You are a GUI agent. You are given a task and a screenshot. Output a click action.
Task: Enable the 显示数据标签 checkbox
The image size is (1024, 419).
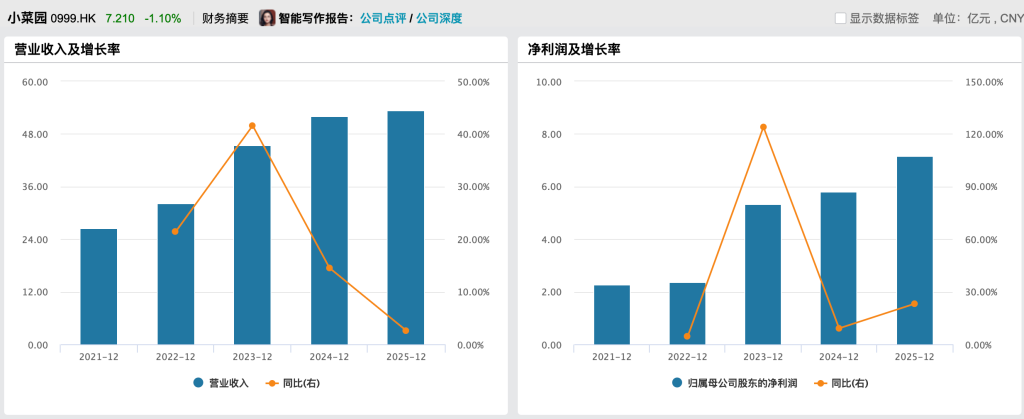click(x=841, y=18)
